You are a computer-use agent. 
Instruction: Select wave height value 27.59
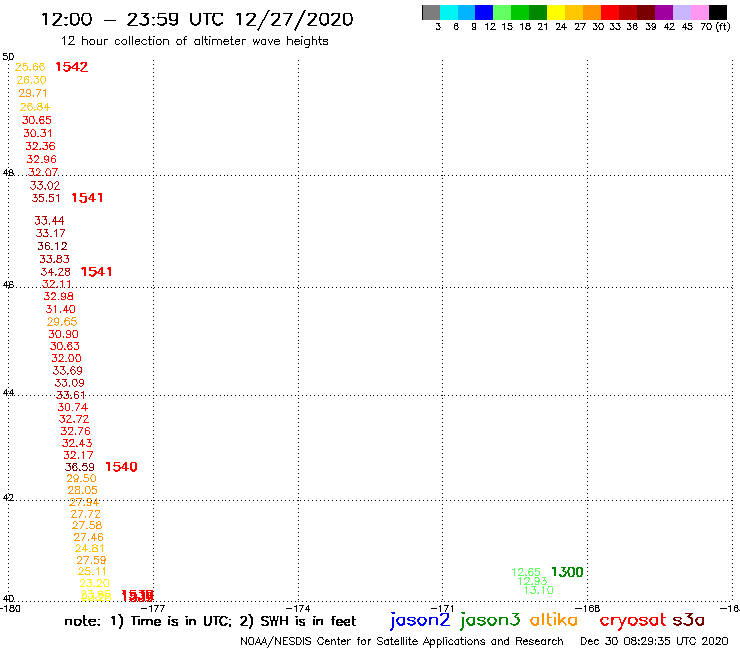click(91, 560)
